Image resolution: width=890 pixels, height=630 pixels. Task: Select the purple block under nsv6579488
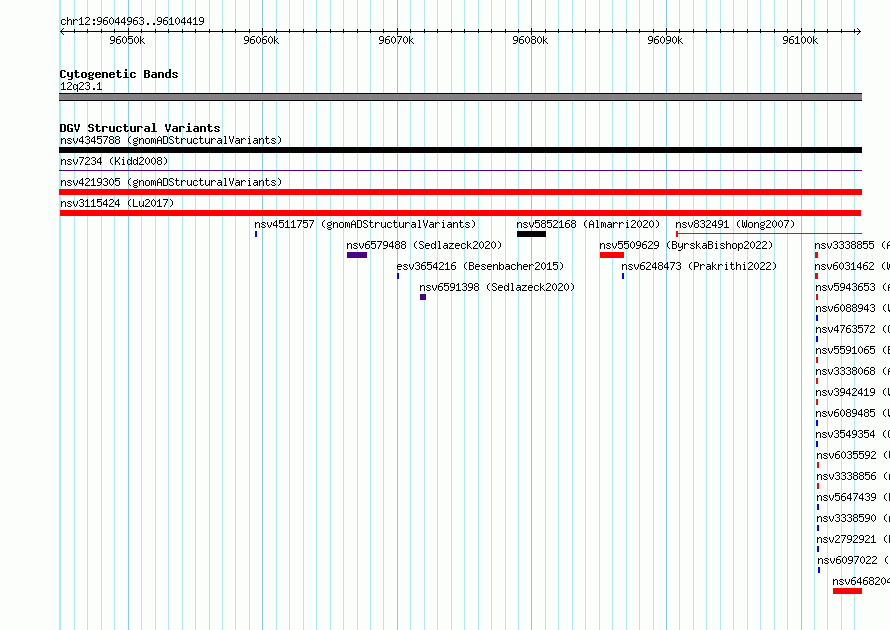tap(357, 255)
